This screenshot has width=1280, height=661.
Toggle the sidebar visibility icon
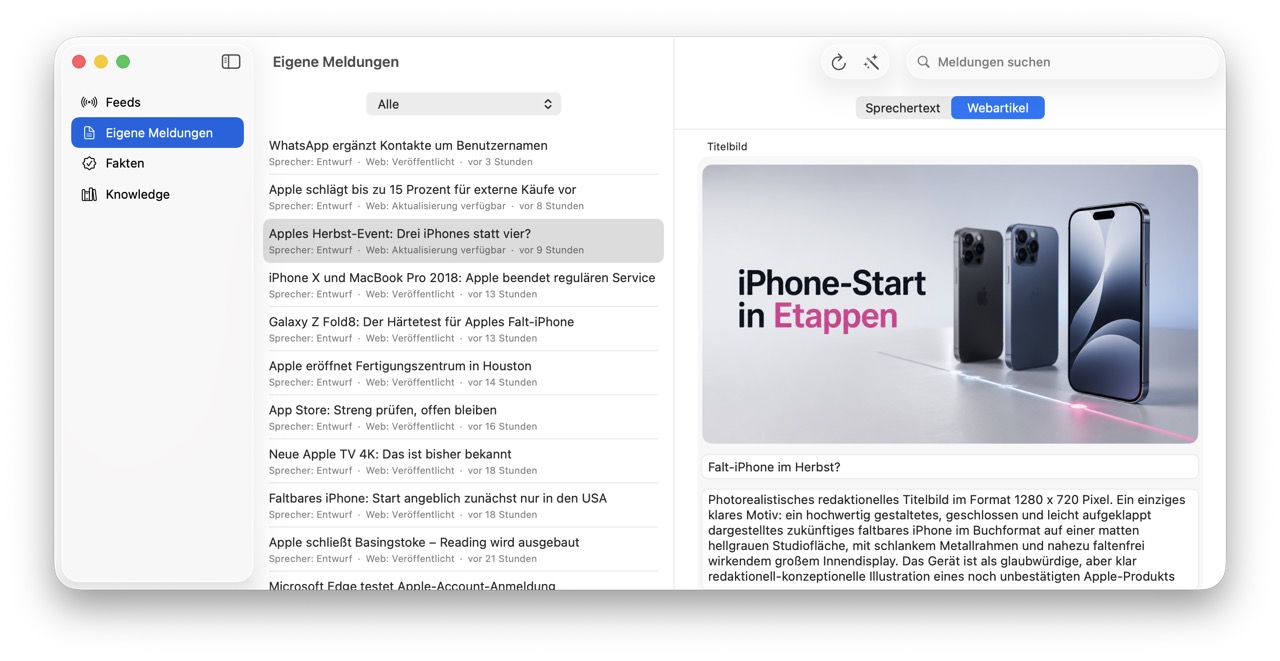(x=231, y=62)
